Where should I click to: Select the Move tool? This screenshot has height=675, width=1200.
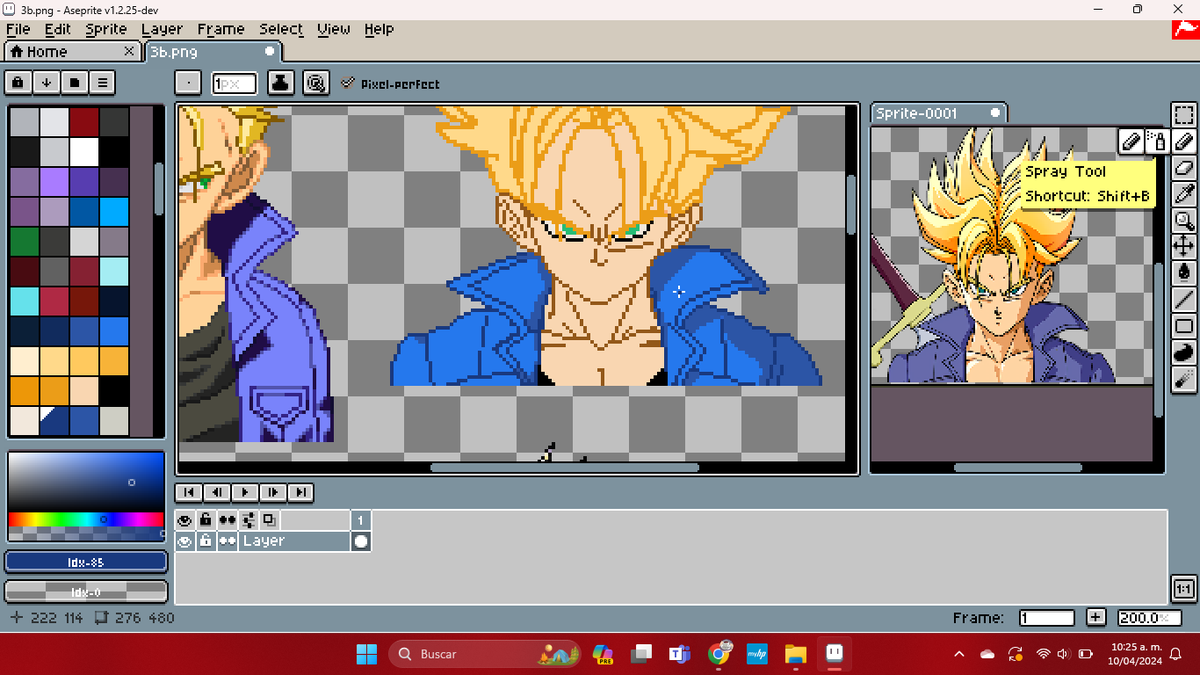tap(1184, 246)
